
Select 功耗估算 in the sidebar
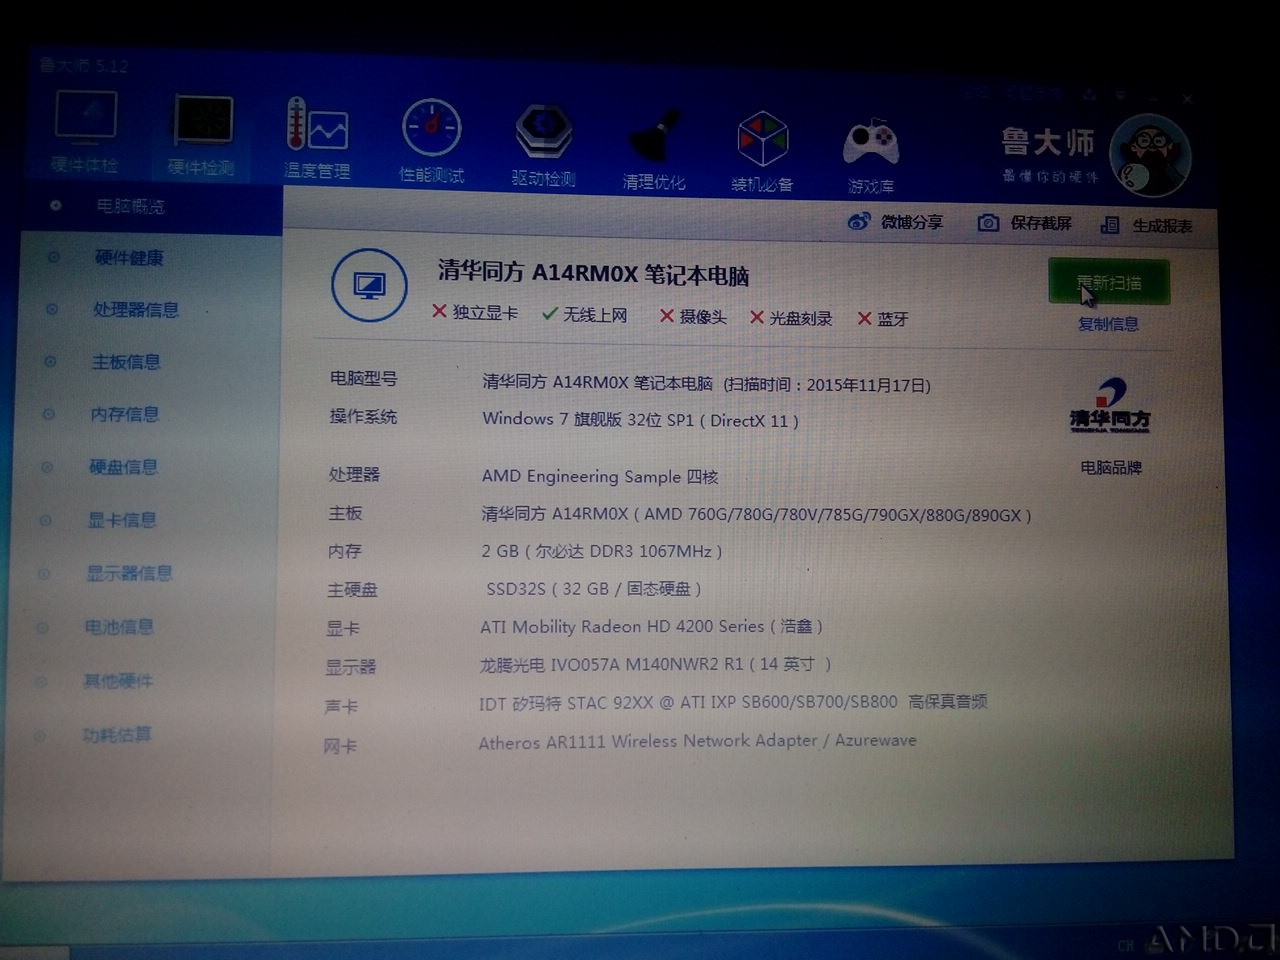point(117,735)
